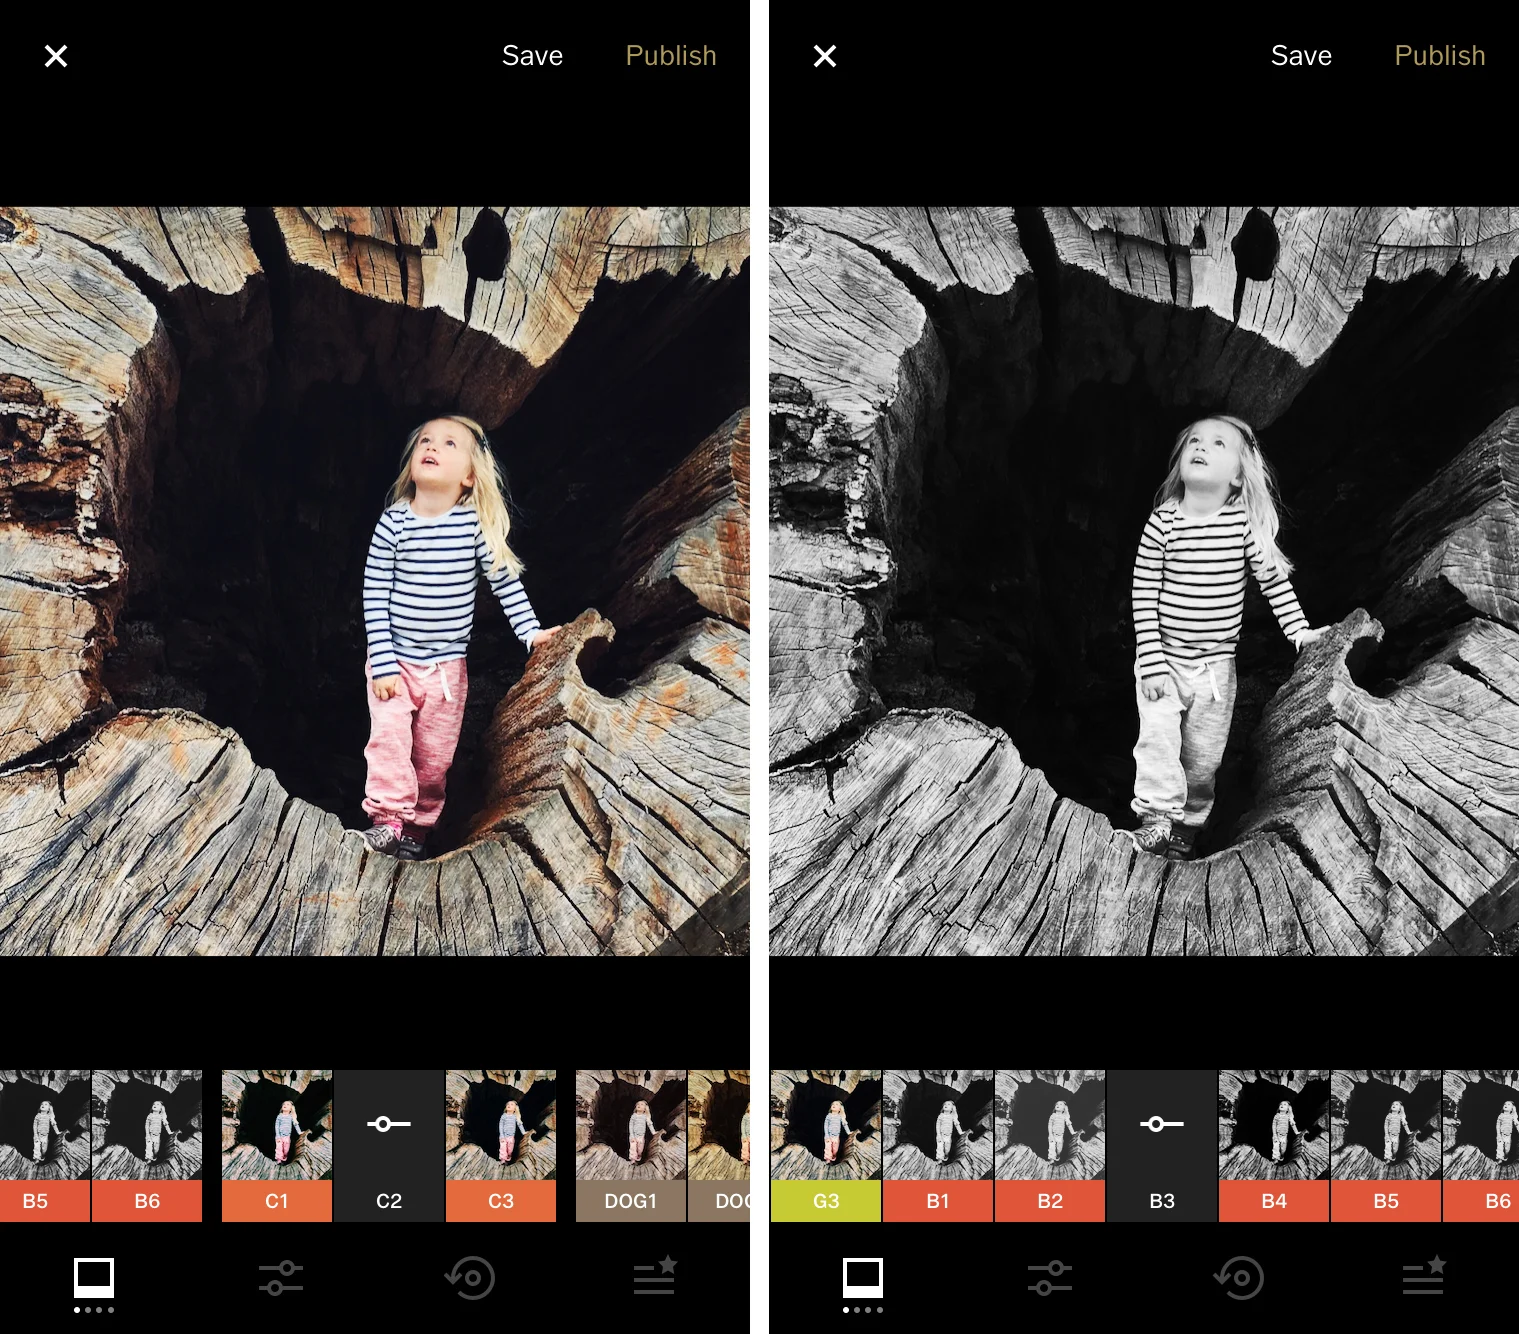Open B3 filter strength control
The image size is (1519, 1334).
click(x=1161, y=1124)
